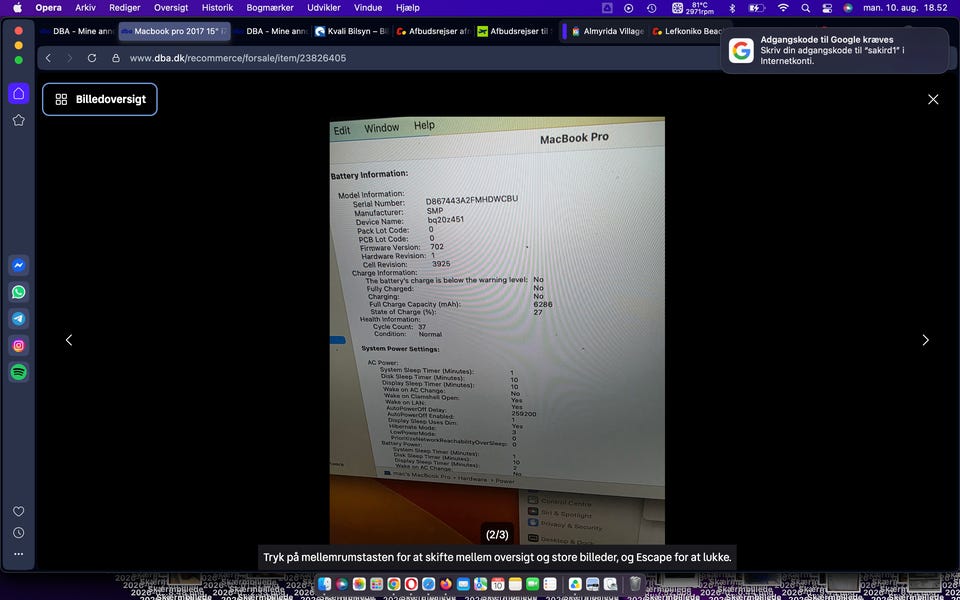
Task: Go back with the browser back arrow
Action: click(48, 58)
